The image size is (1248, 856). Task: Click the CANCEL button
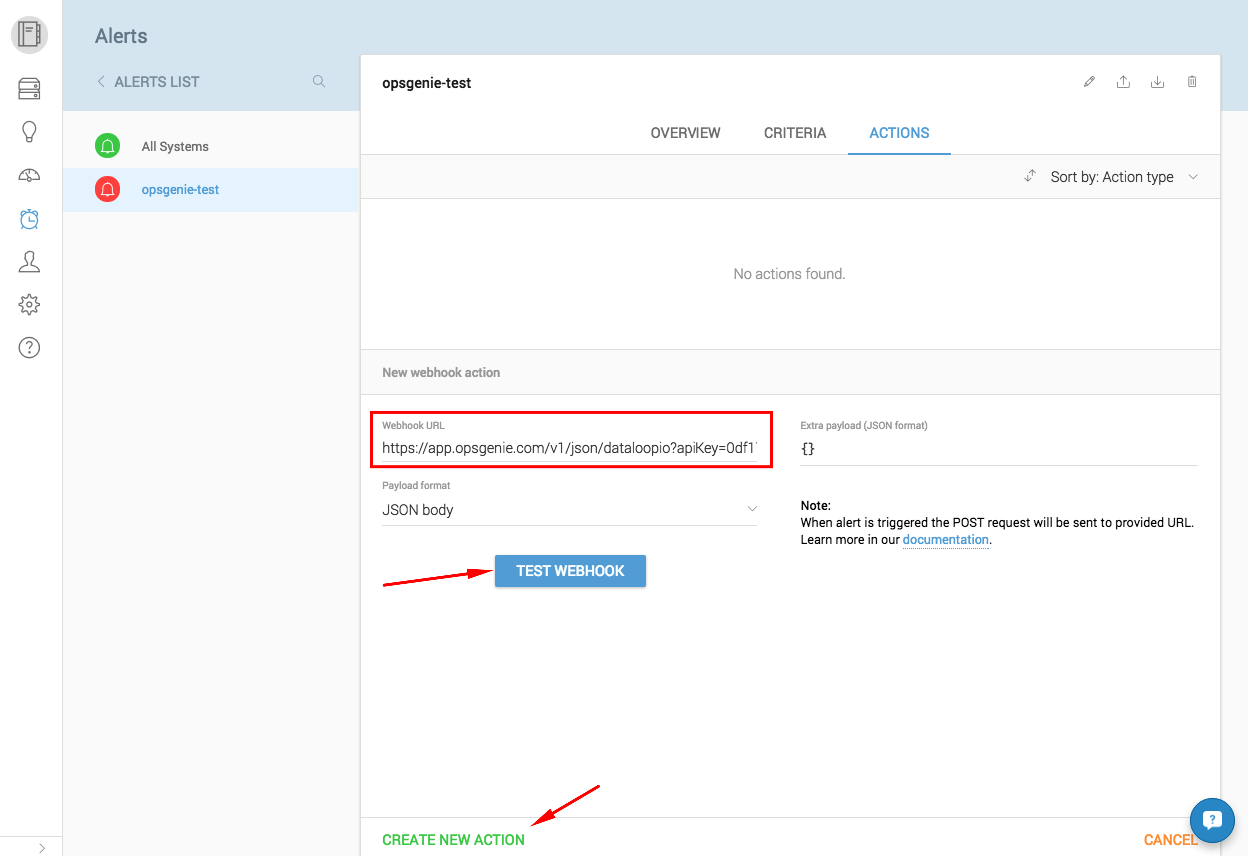pyautogui.click(x=1170, y=840)
